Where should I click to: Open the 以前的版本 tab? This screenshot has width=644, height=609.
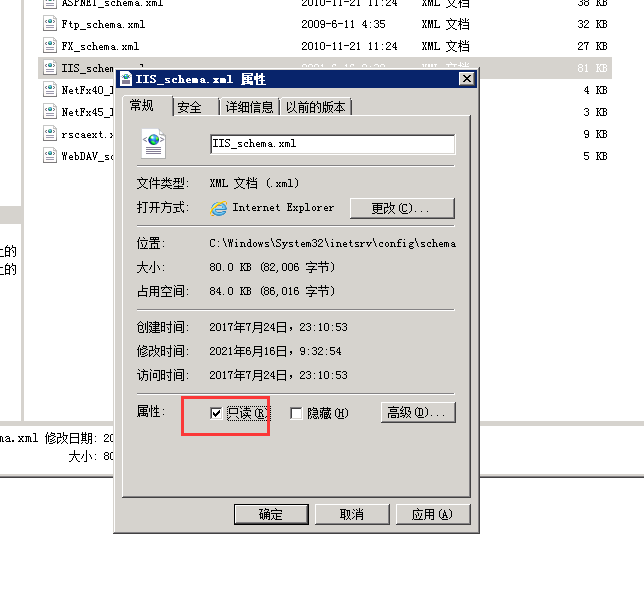pos(315,107)
